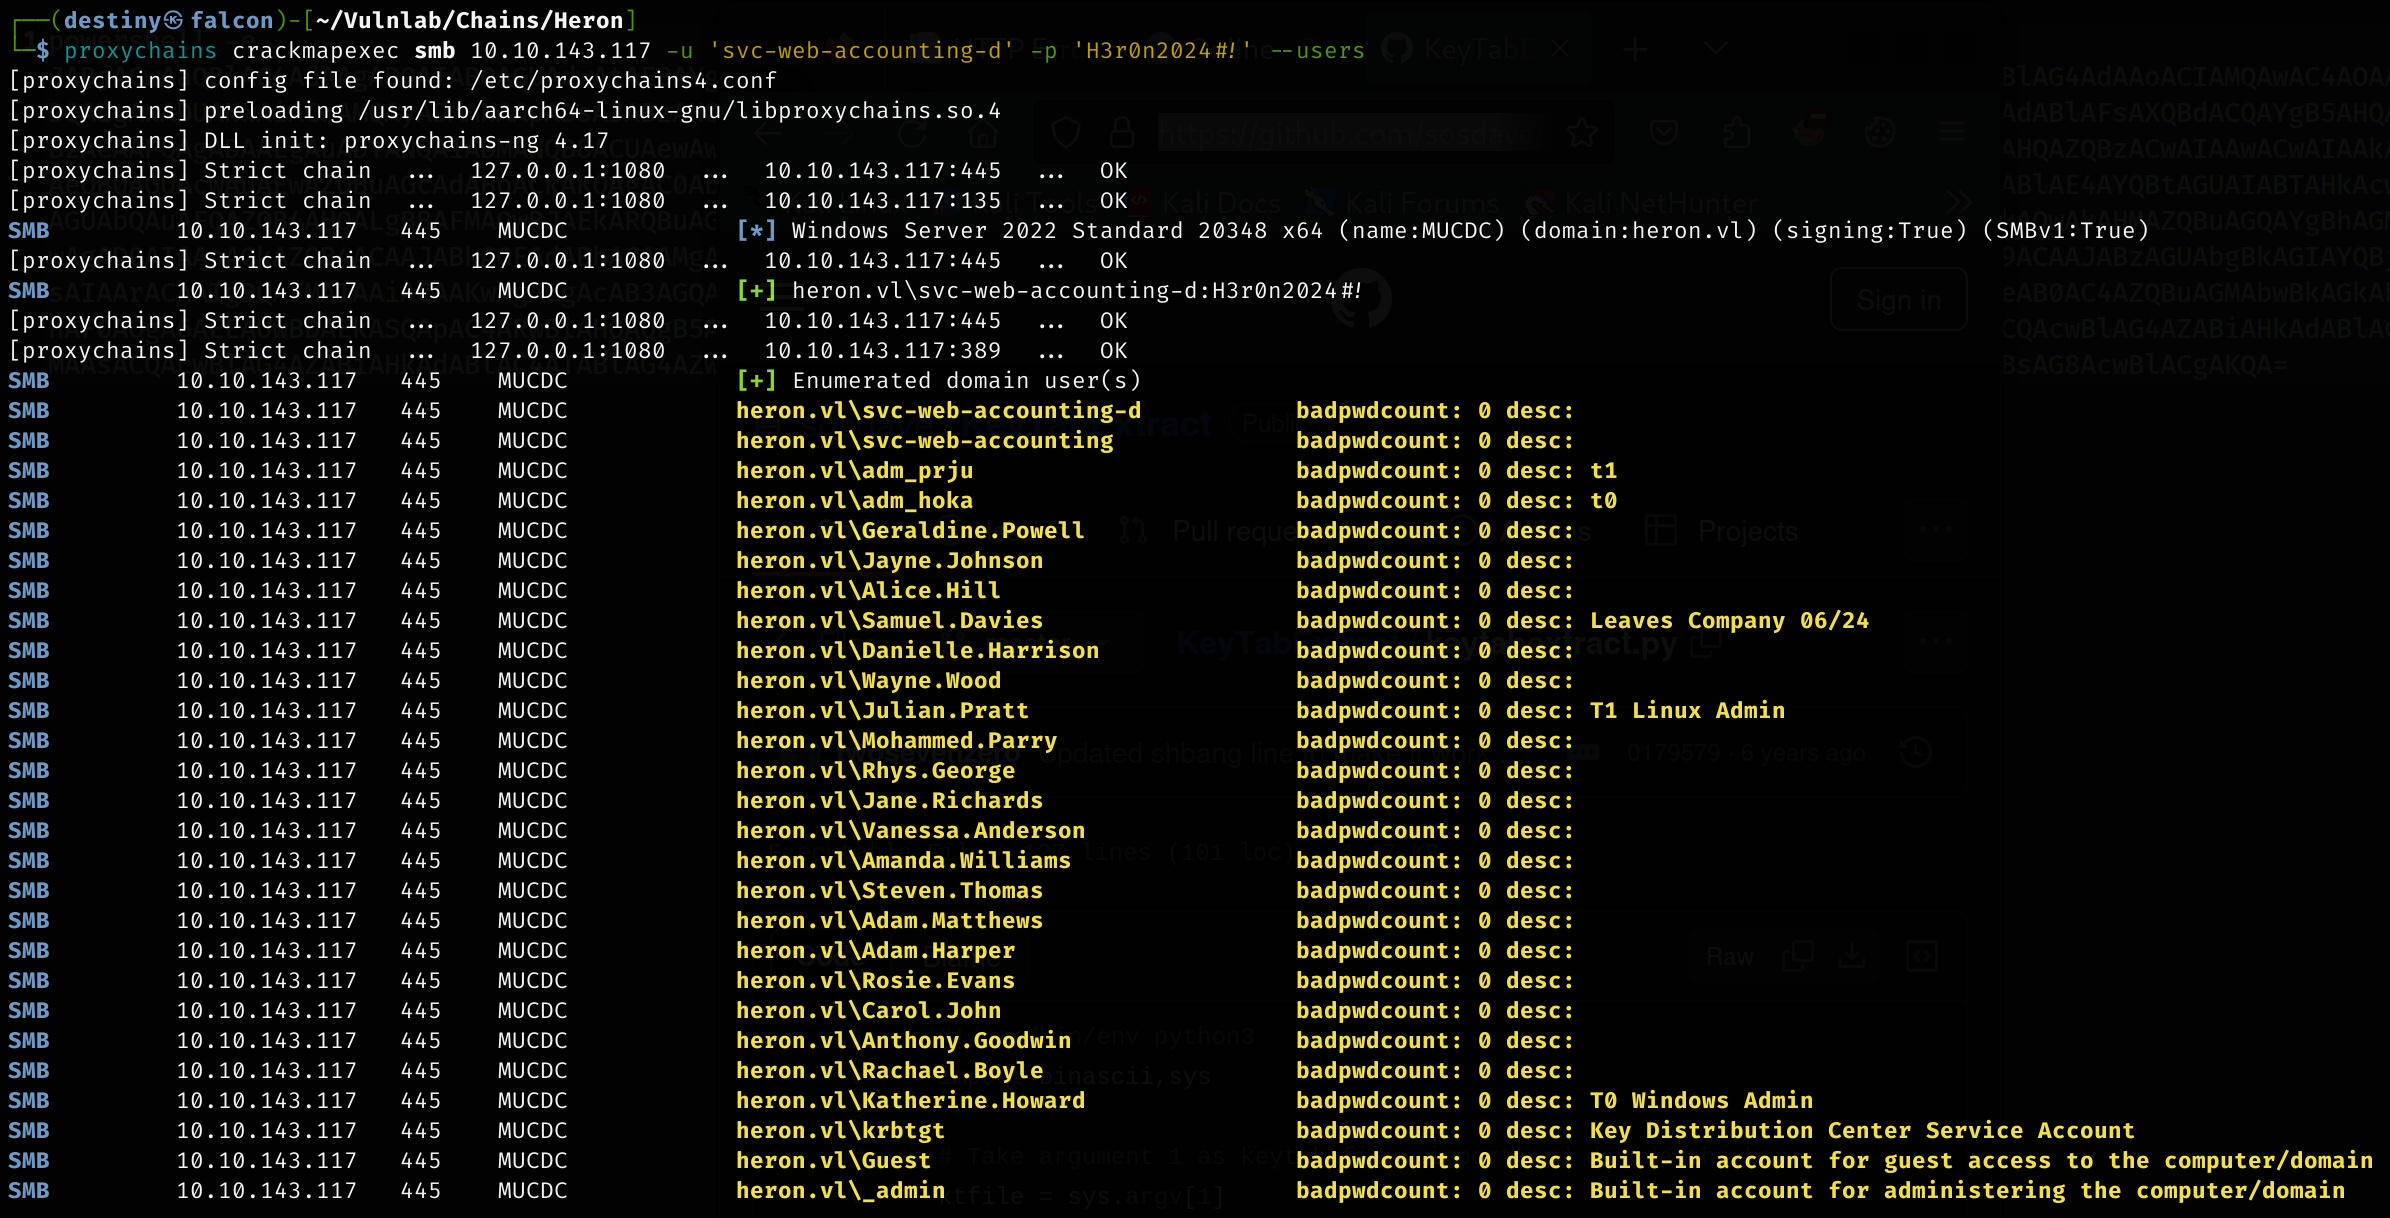Copy raw file contents icon
This screenshot has height=1218, width=2390.
[x=1797, y=957]
